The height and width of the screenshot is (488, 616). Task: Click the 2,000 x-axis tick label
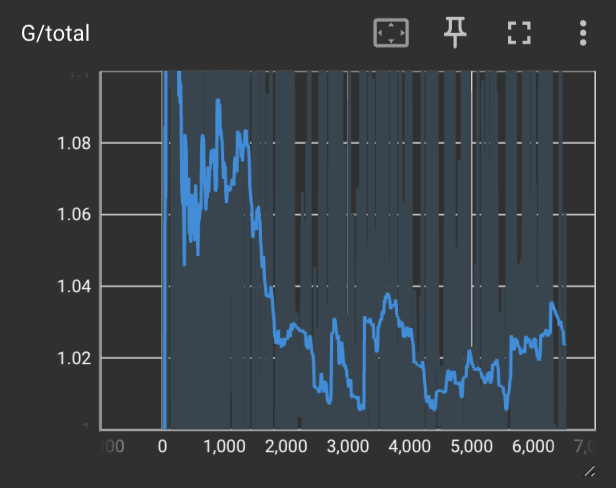286,446
